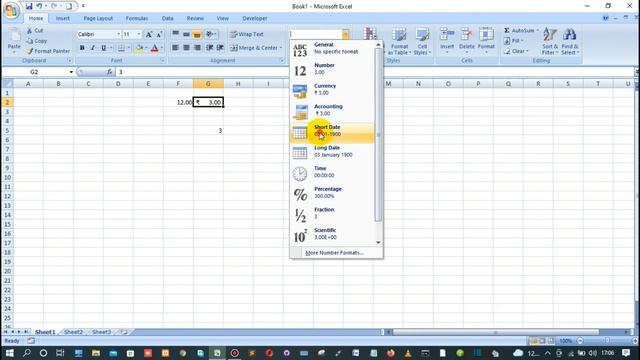Click the Office Button logo
Screen dimensions: 640x360
click(x=11, y=10)
